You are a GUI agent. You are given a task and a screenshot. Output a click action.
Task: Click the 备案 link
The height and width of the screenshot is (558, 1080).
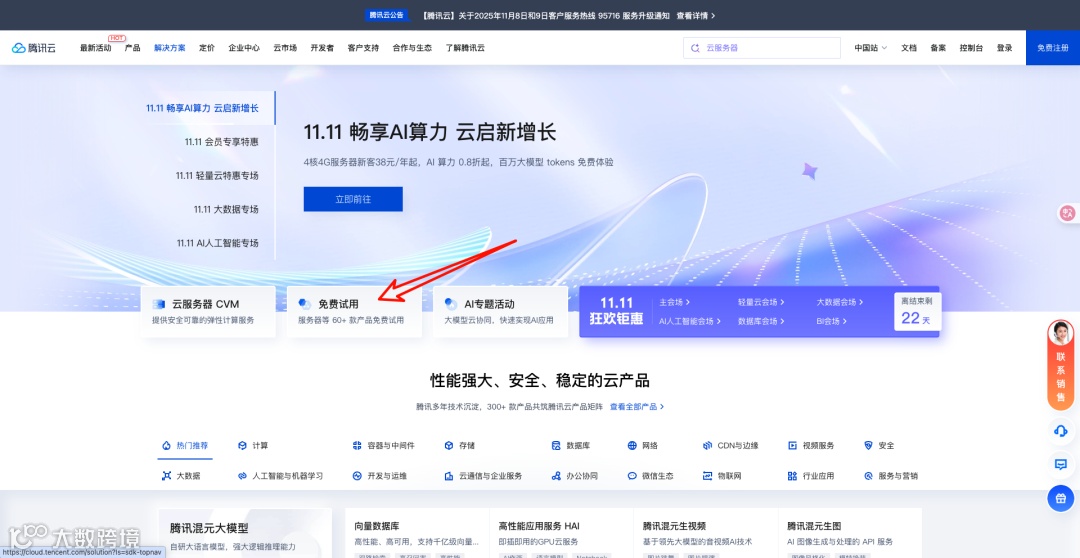pos(938,48)
